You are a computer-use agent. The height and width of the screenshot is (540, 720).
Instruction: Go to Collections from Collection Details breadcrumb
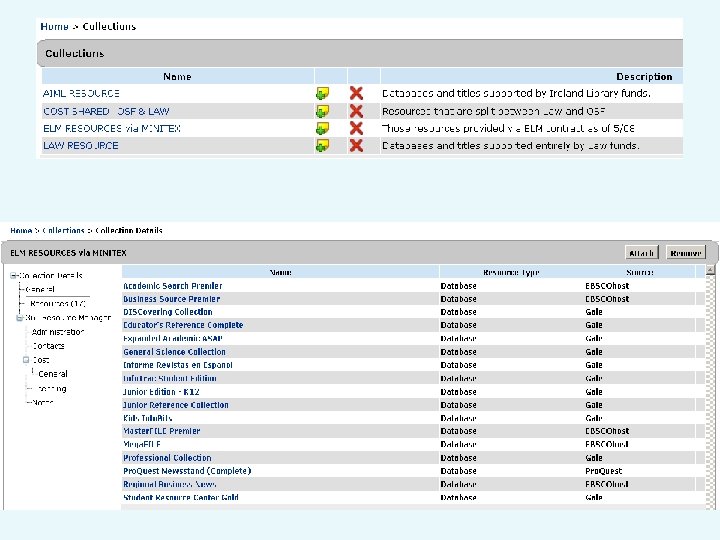63,231
